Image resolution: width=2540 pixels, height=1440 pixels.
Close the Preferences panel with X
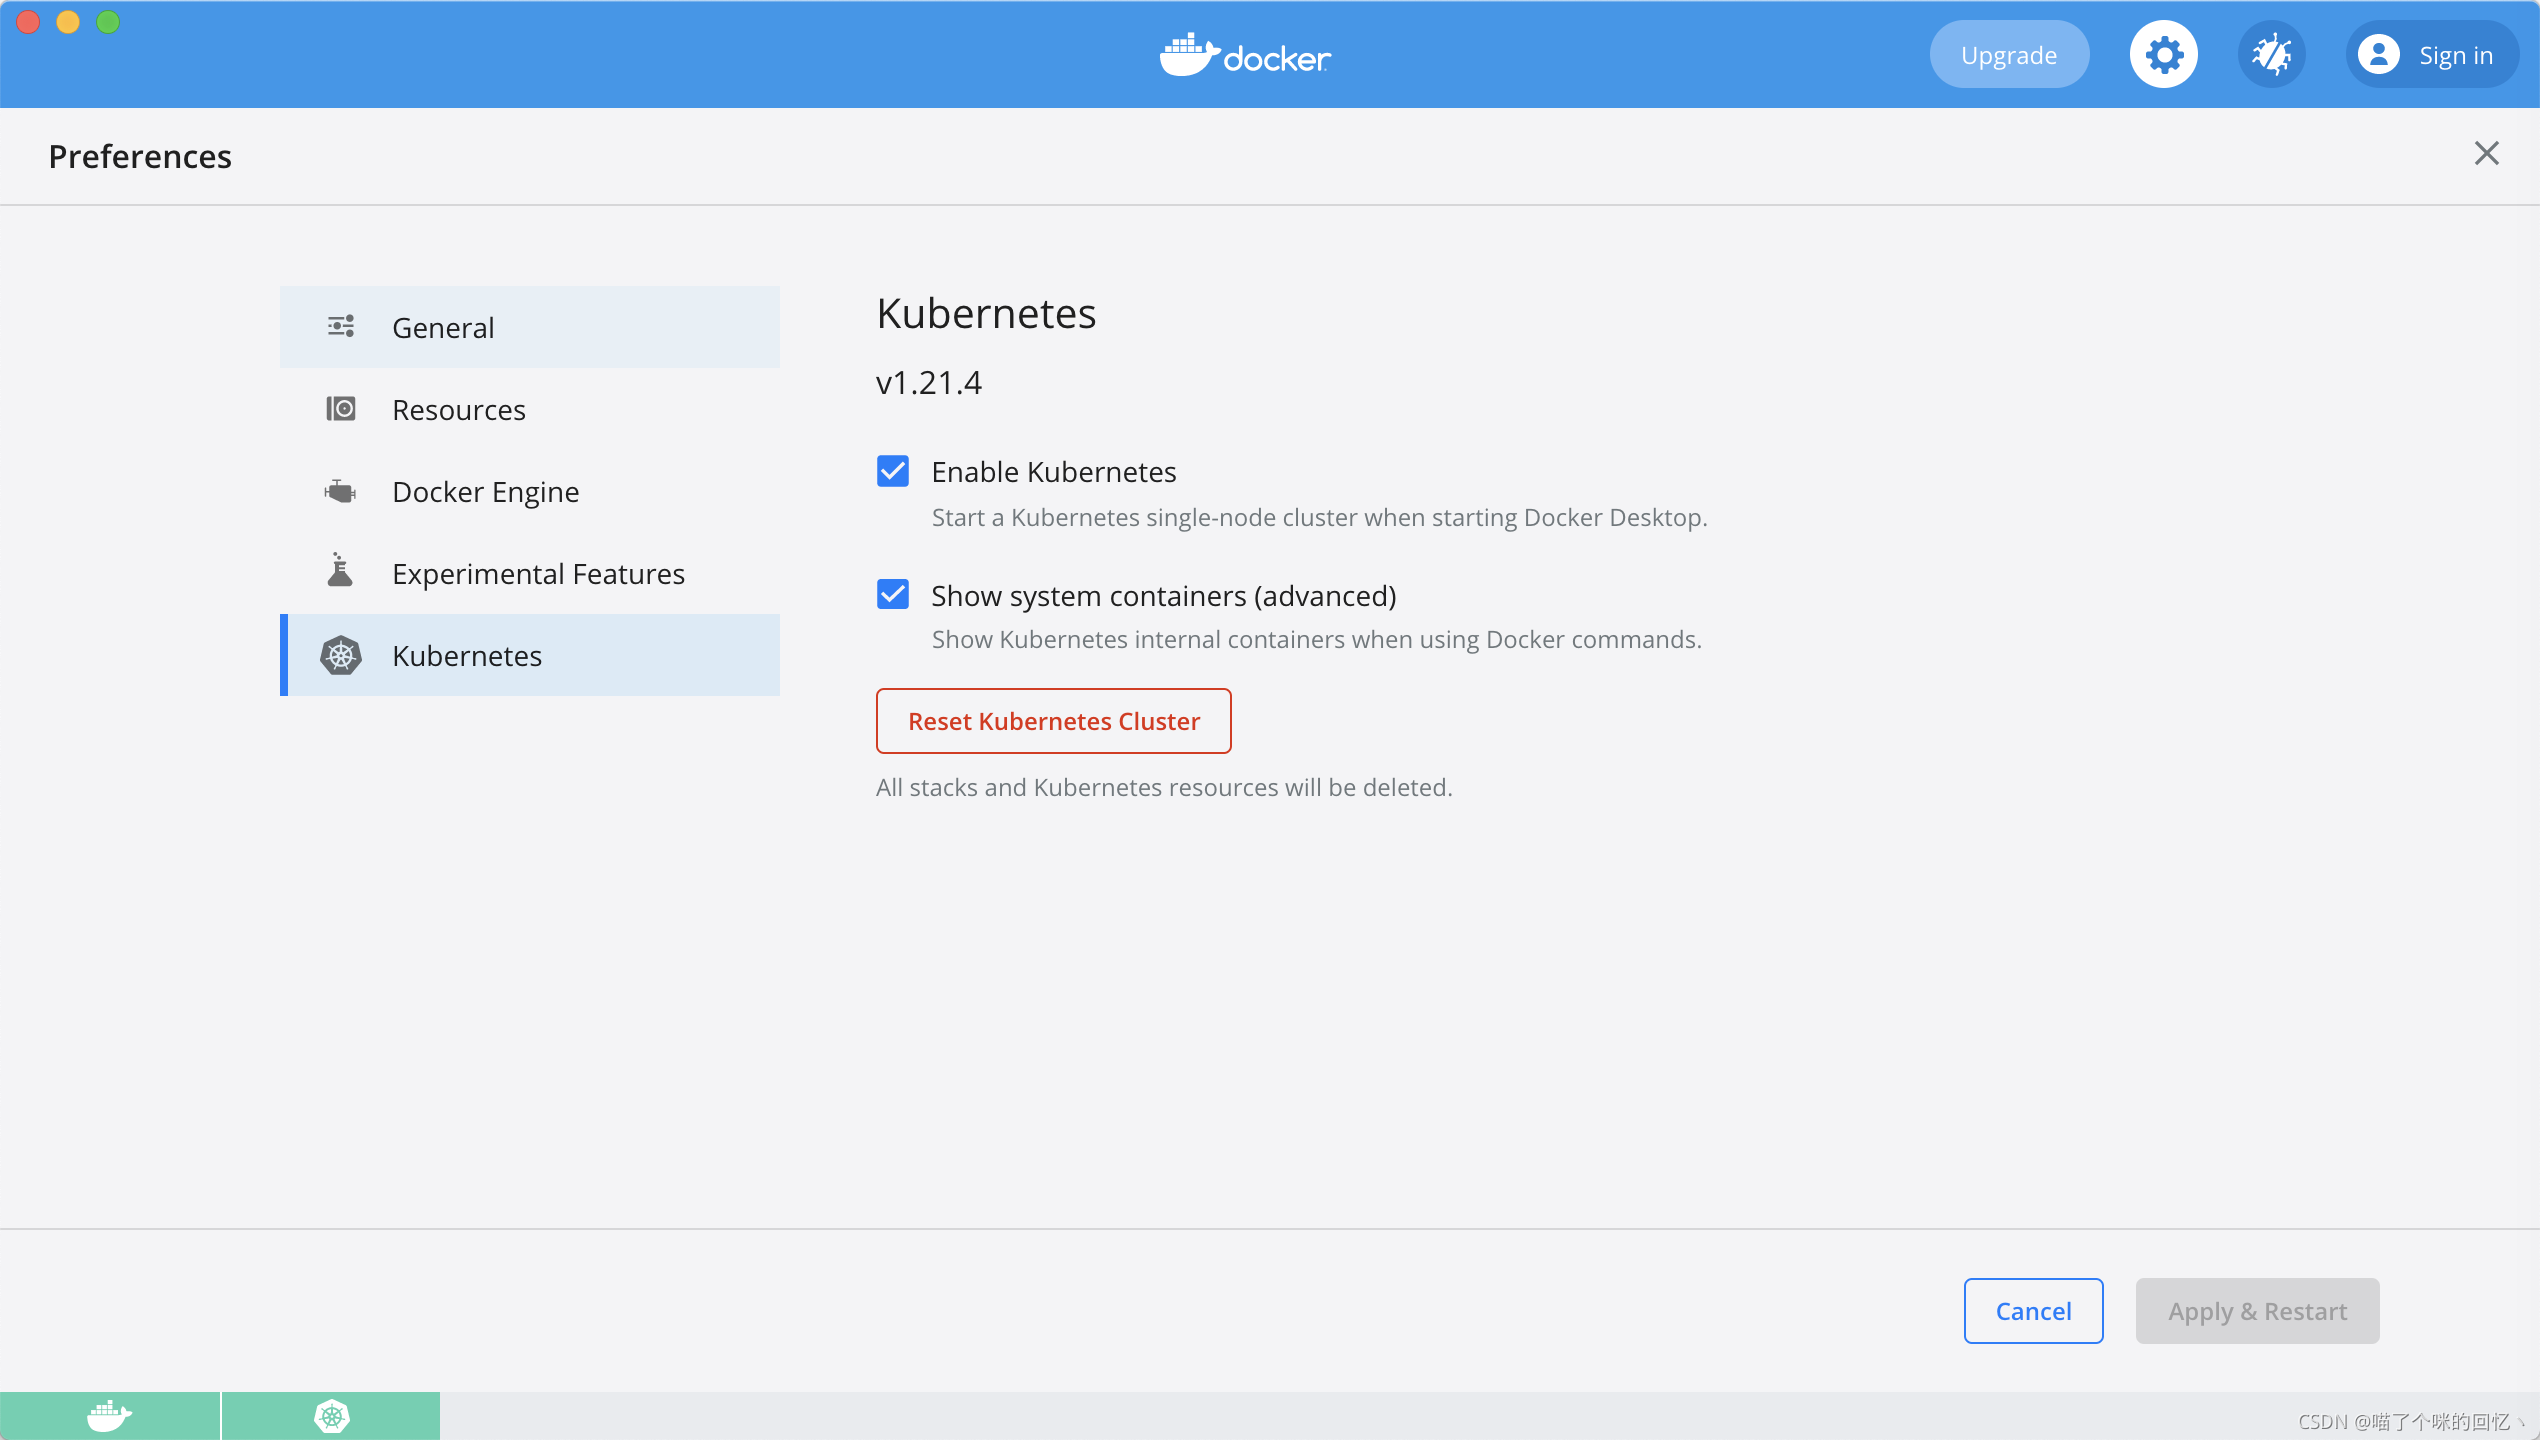[2486, 153]
